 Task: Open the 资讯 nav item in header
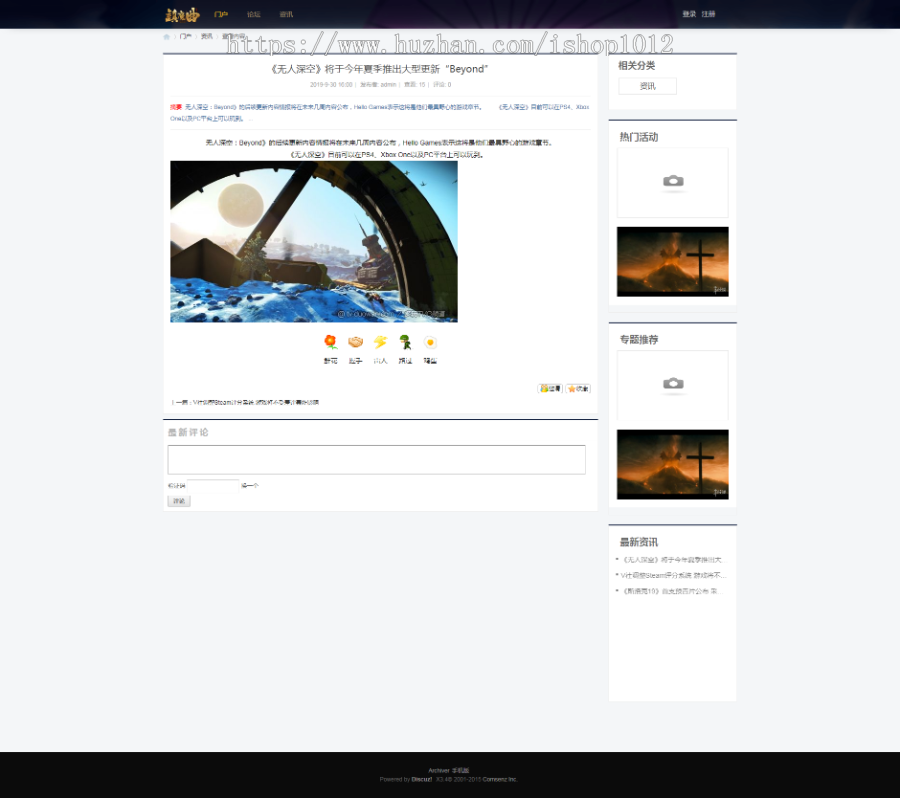pos(286,14)
